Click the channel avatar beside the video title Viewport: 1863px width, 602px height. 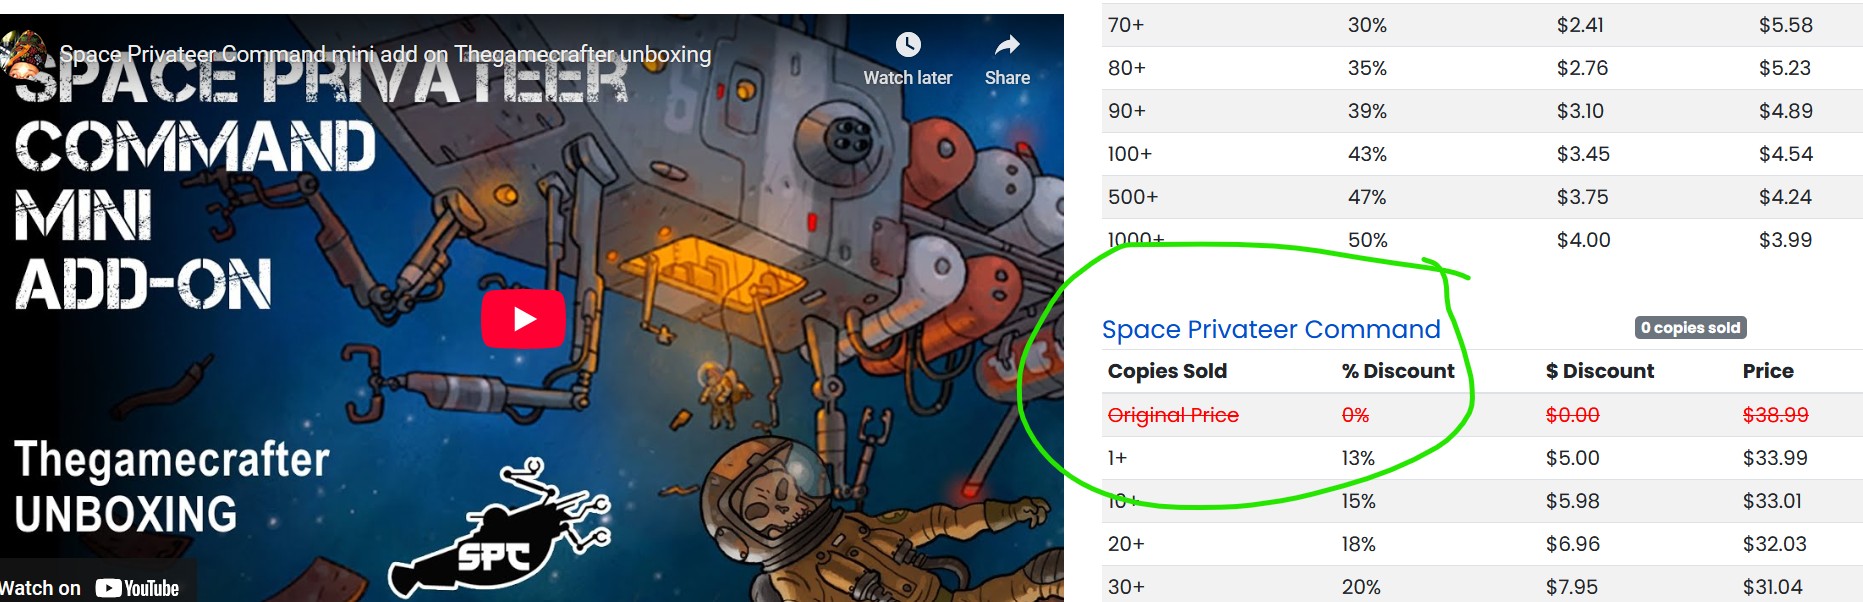[x=24, y=52]
